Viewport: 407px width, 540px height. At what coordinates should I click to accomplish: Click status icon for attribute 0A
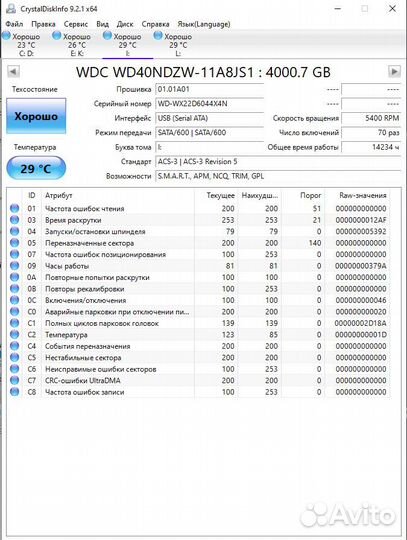pos(14,277)
